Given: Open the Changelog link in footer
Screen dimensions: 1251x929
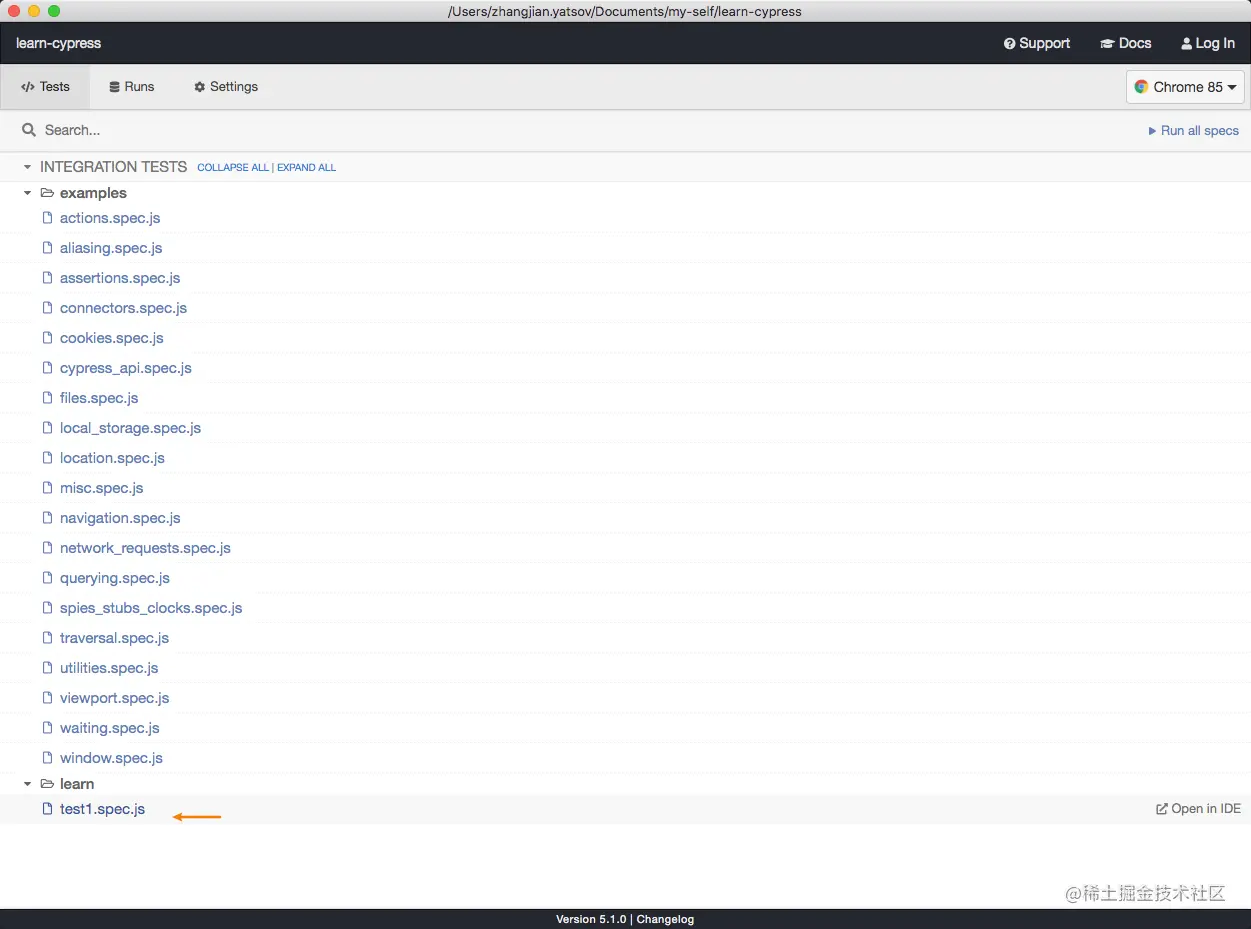Looking at the screenshot, I should [x=665, y=919].
